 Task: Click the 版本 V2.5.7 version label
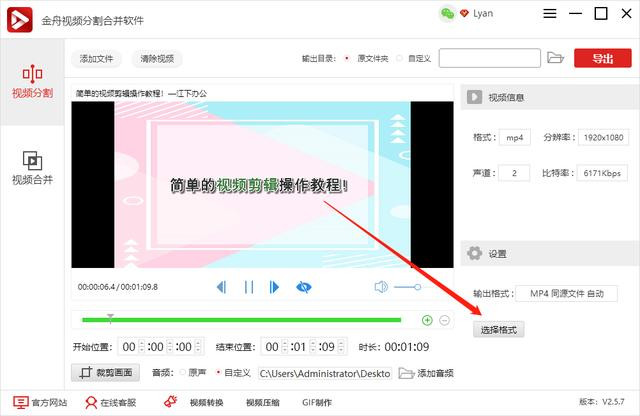602,402
